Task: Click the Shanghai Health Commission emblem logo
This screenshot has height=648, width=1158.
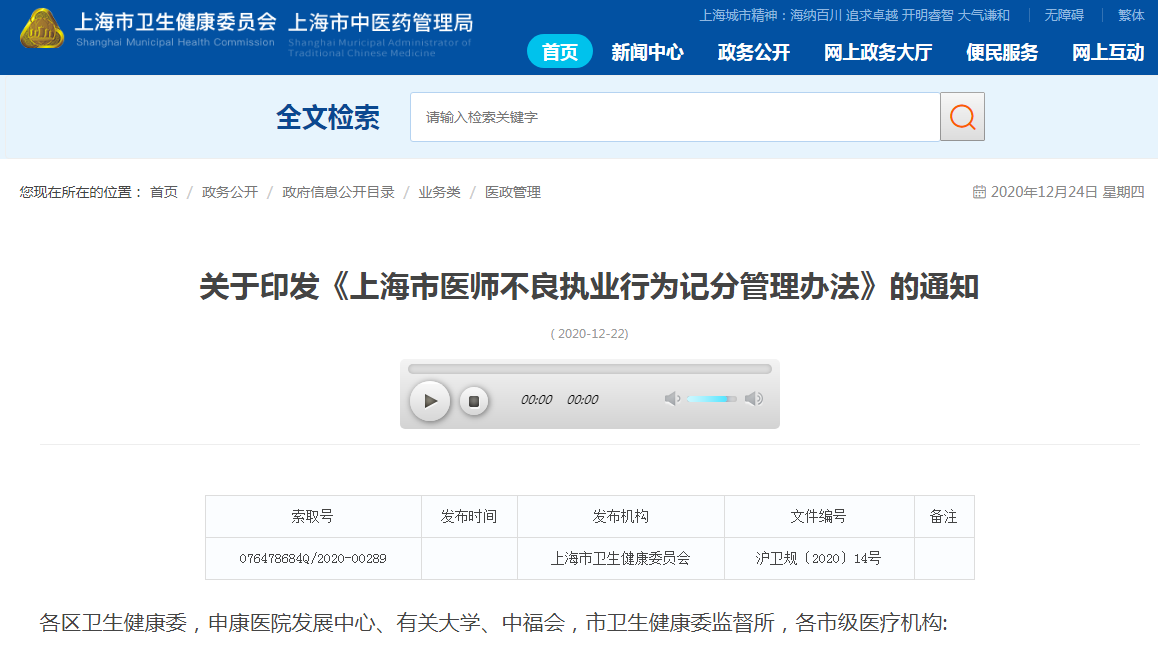Action: coord(42,29)
